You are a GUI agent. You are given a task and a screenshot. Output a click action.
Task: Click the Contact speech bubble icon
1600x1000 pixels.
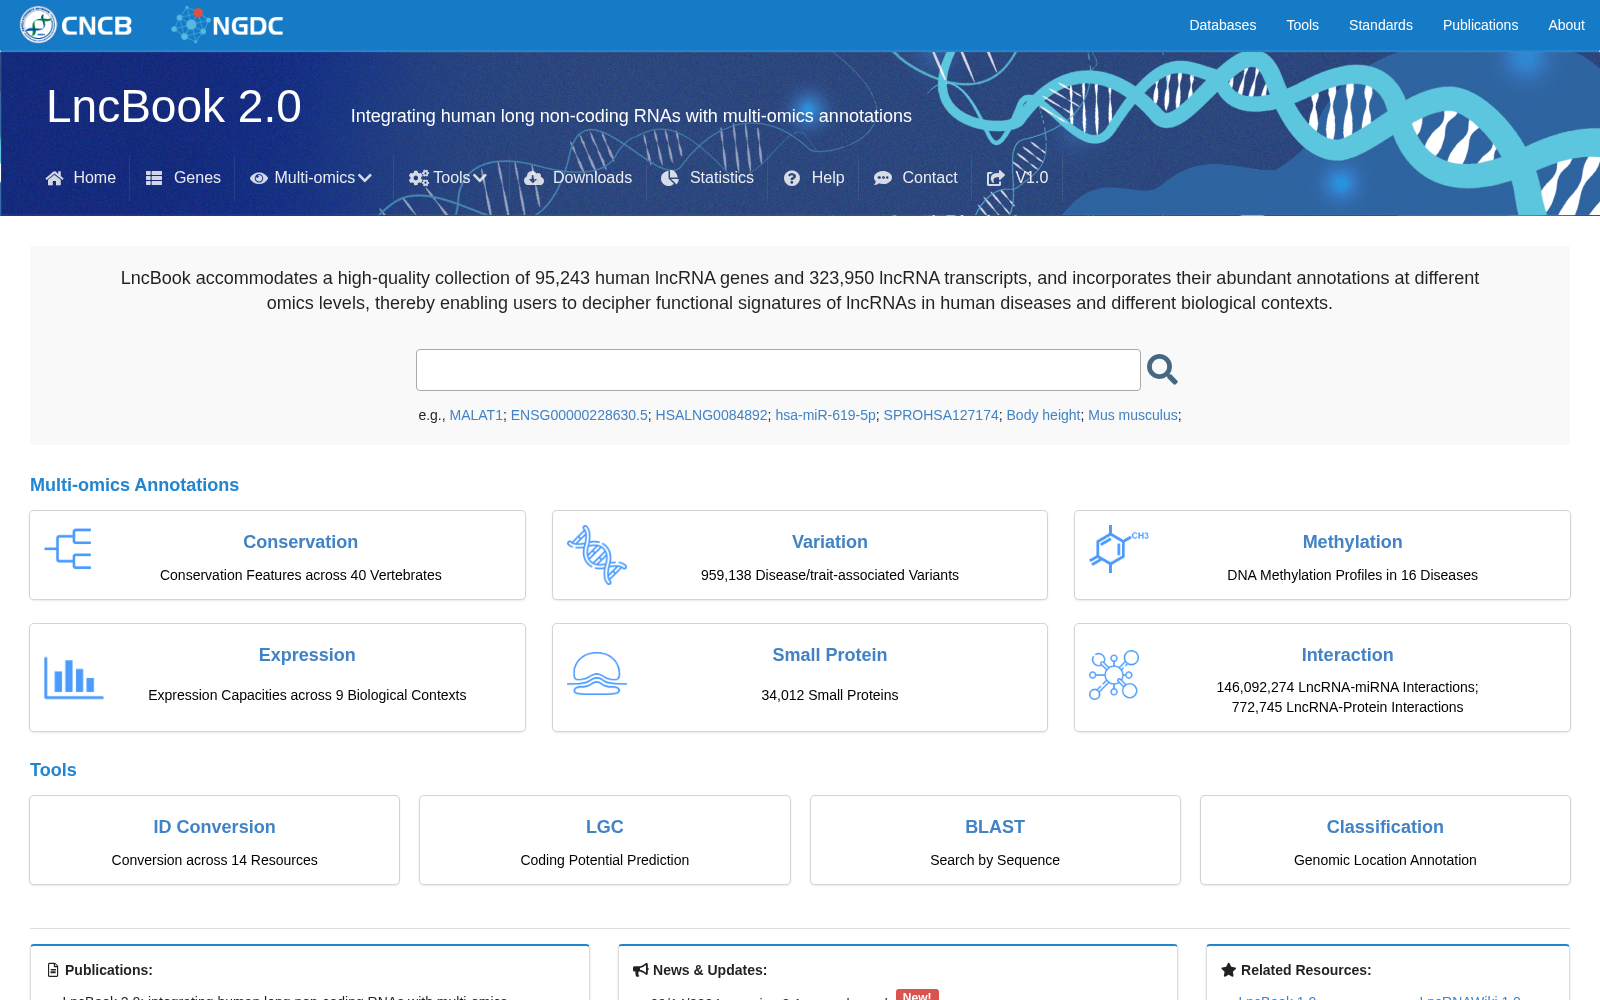click(883, 178)
